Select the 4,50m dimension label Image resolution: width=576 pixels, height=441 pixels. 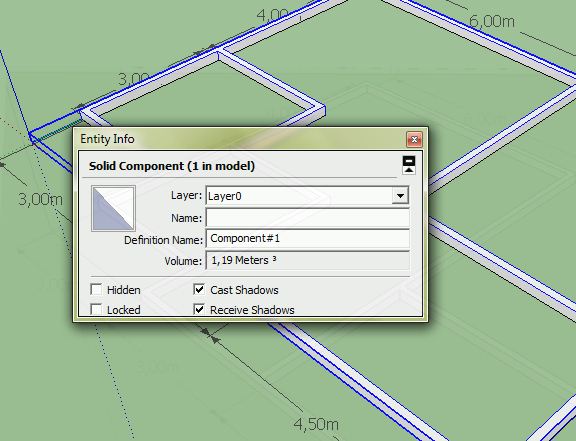tap(316, 424)
